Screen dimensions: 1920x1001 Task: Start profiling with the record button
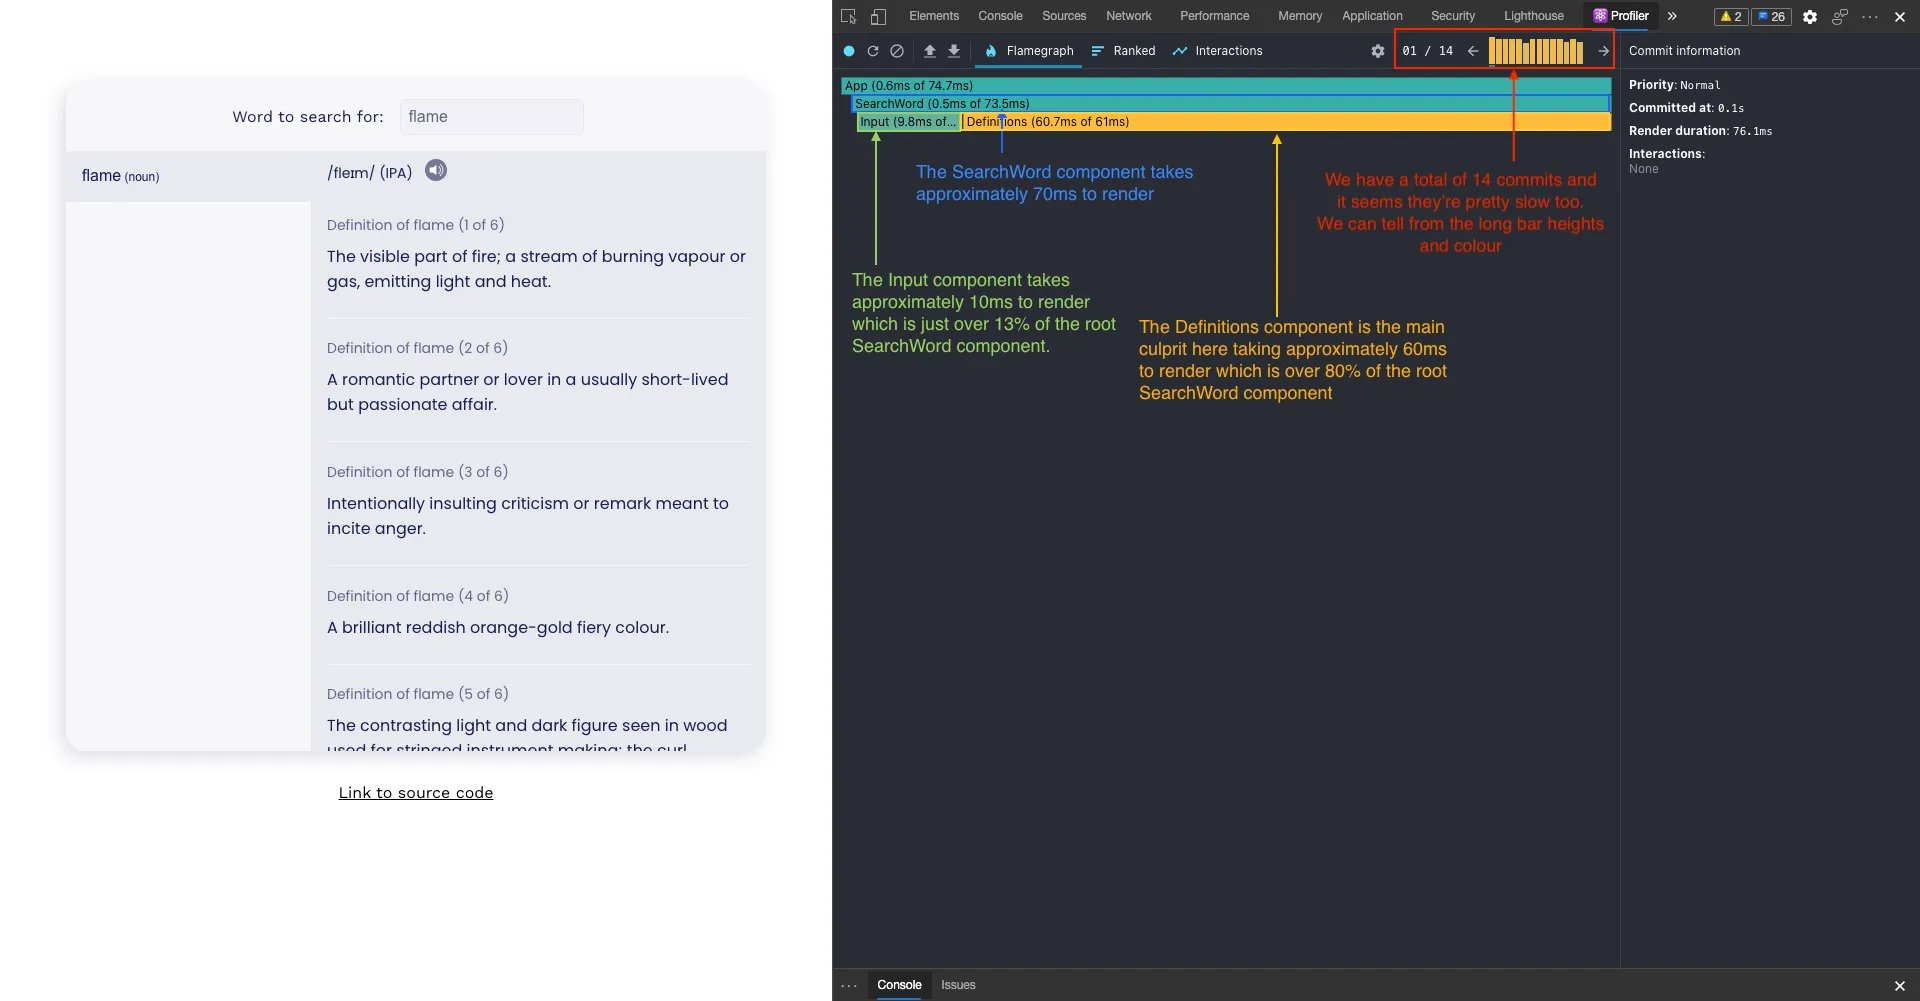coord(849,51)
